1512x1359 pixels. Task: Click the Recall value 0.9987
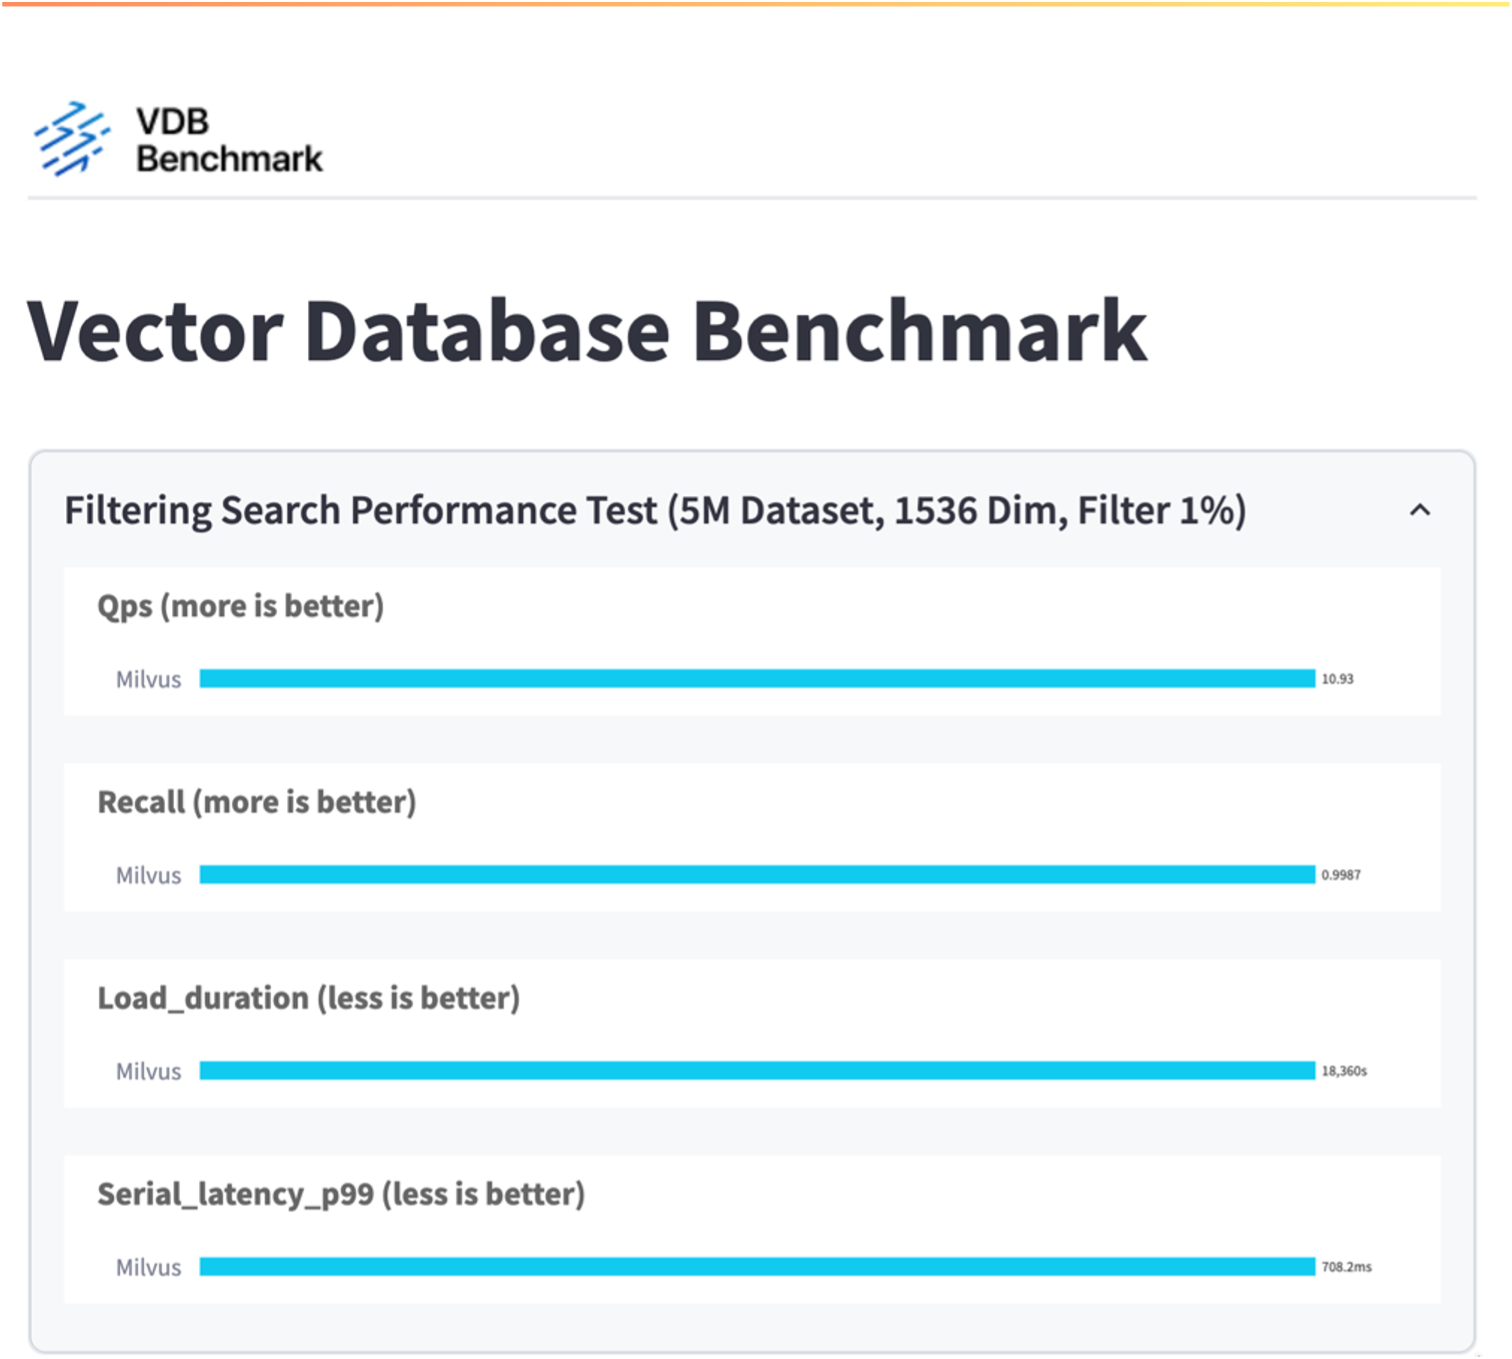point(1341,875)
